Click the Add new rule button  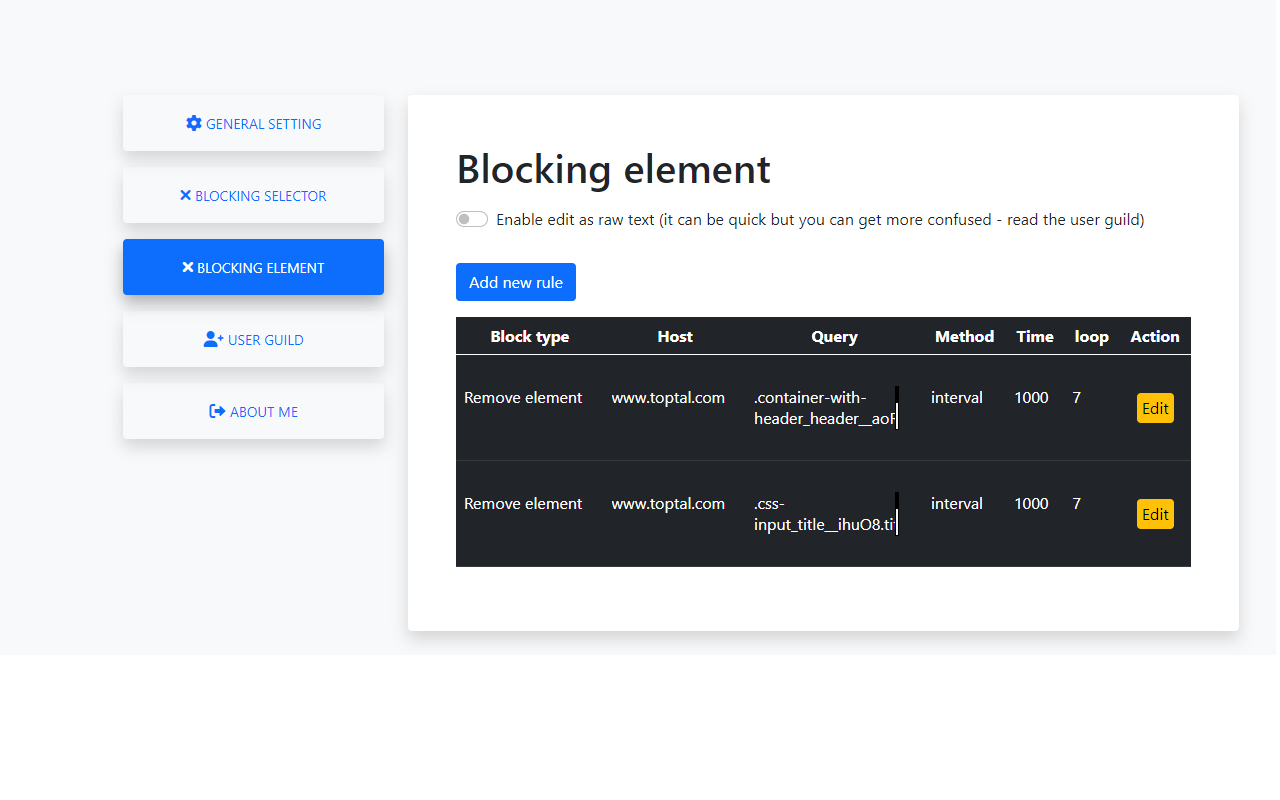tap(516, 282)
